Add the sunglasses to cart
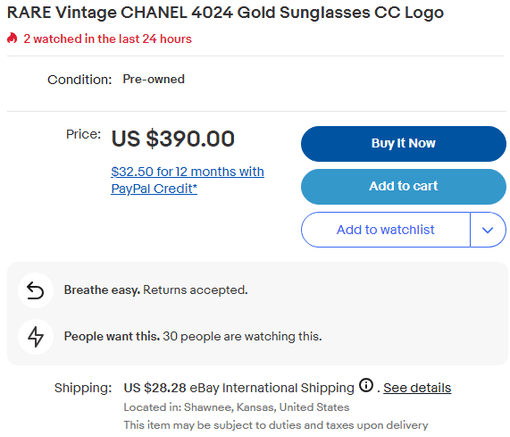Viewport: 510px width, 437px height. pyautogui.click(x=403, y=187)
